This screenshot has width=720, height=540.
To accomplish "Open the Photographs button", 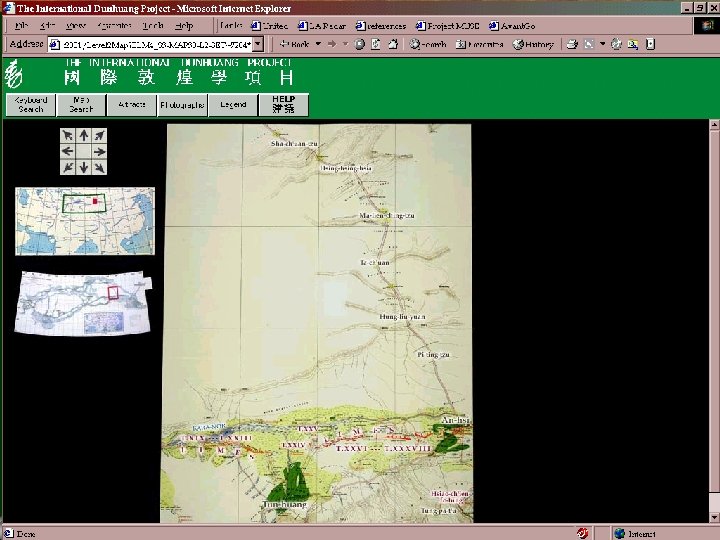I will [182, 105].
